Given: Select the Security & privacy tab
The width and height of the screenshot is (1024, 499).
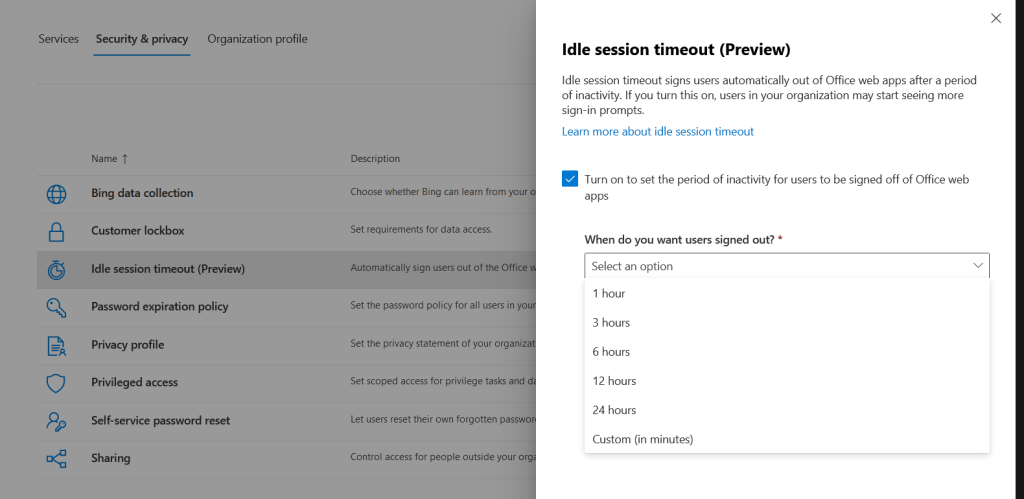Looking at the screenshot, I should pyautogui.click(x=142, y=39).
